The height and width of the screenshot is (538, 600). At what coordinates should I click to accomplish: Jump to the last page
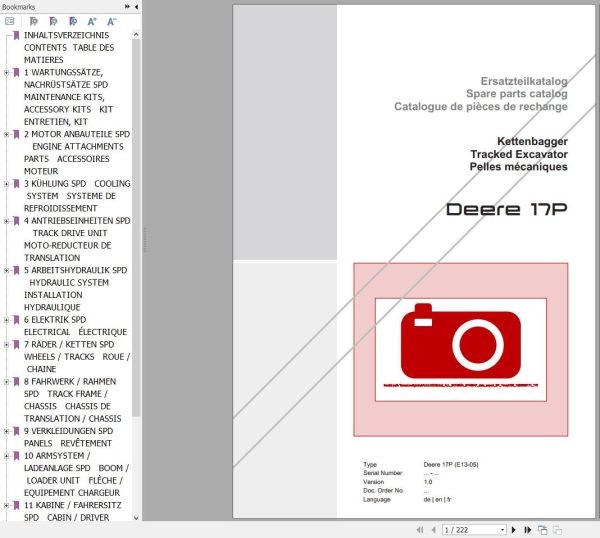(528, 530)
